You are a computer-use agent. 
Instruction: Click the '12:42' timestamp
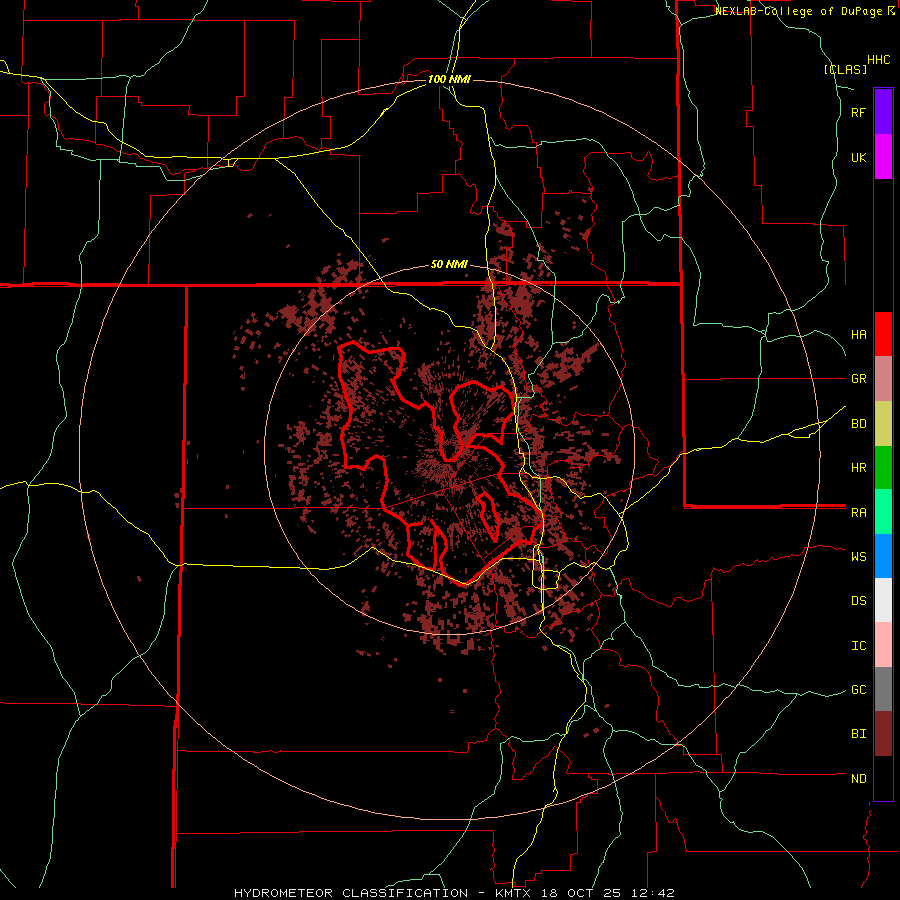(651, 893)
